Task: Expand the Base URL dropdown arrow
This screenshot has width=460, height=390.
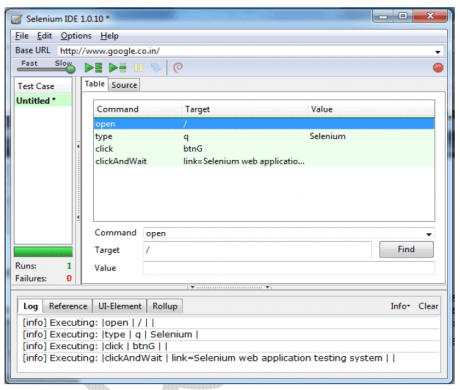Action: (438, 52)
